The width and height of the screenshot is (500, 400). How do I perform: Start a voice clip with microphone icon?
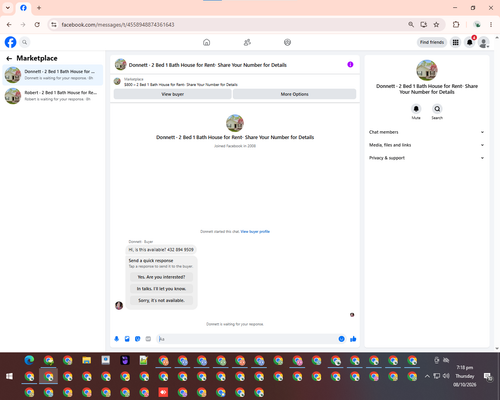pos(117,339)
